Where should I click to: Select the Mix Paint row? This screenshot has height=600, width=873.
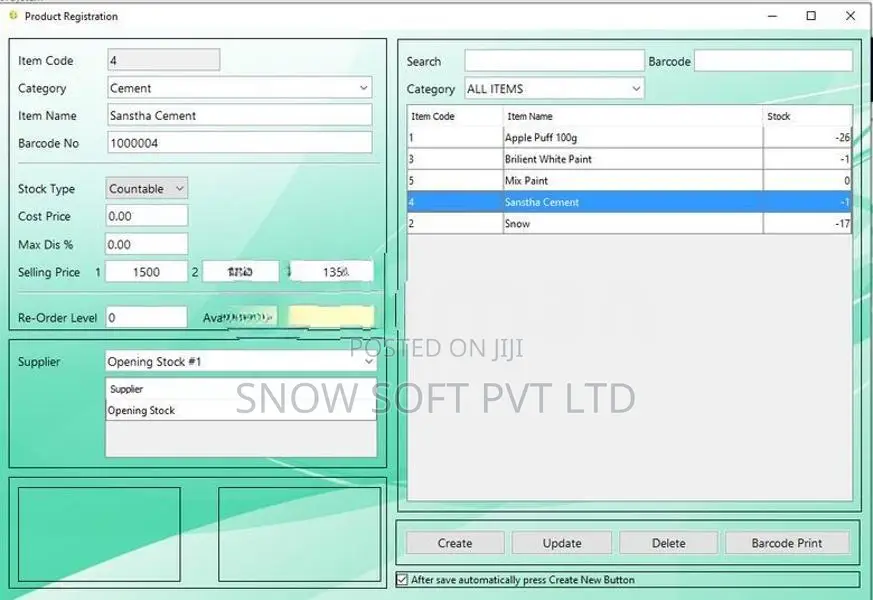click(629, 180)
